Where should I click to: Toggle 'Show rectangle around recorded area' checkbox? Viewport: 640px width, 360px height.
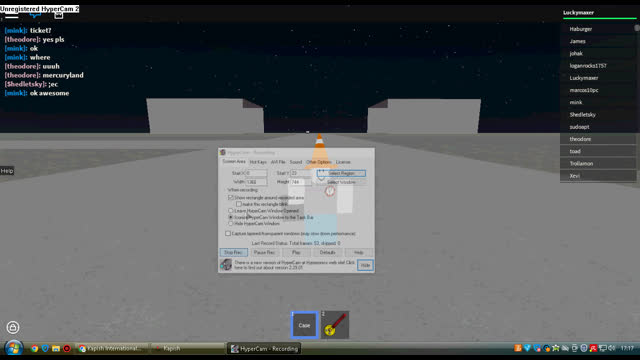231,198
